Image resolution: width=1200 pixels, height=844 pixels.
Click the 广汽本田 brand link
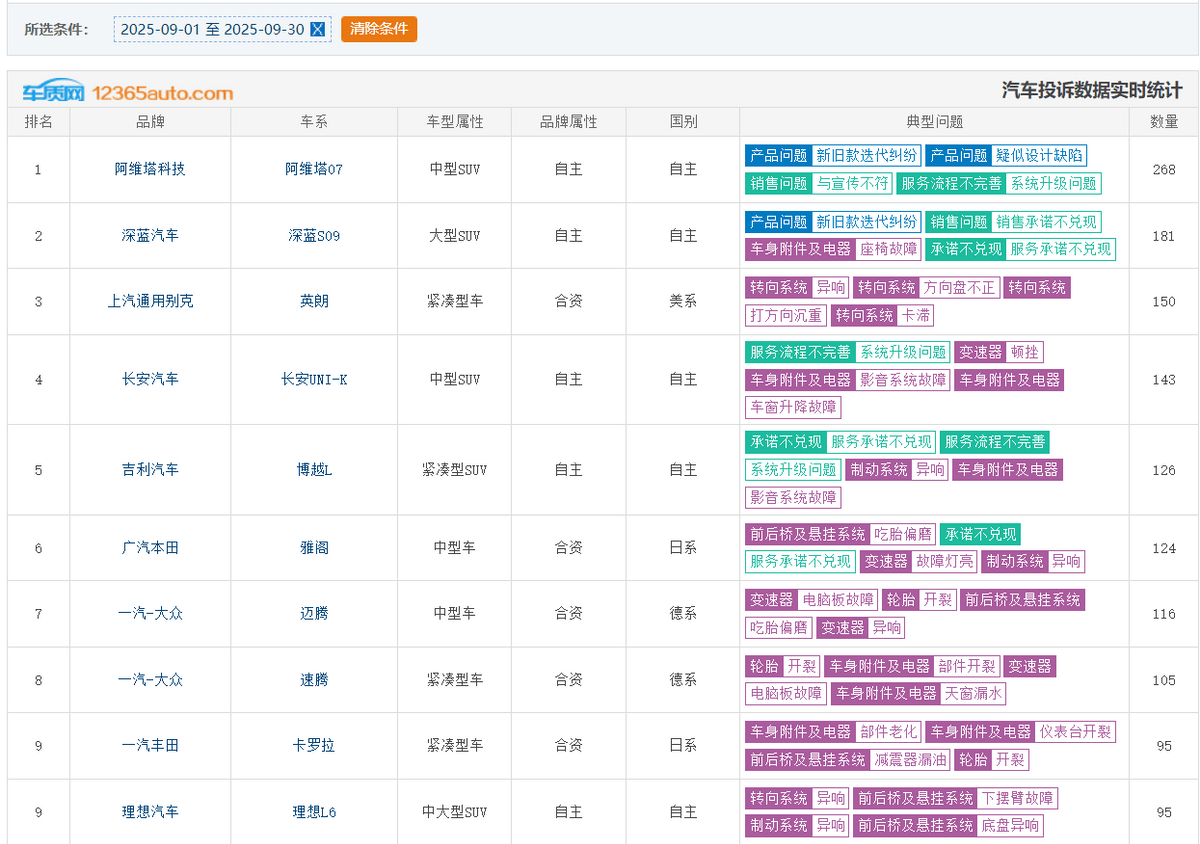(150, 548)
